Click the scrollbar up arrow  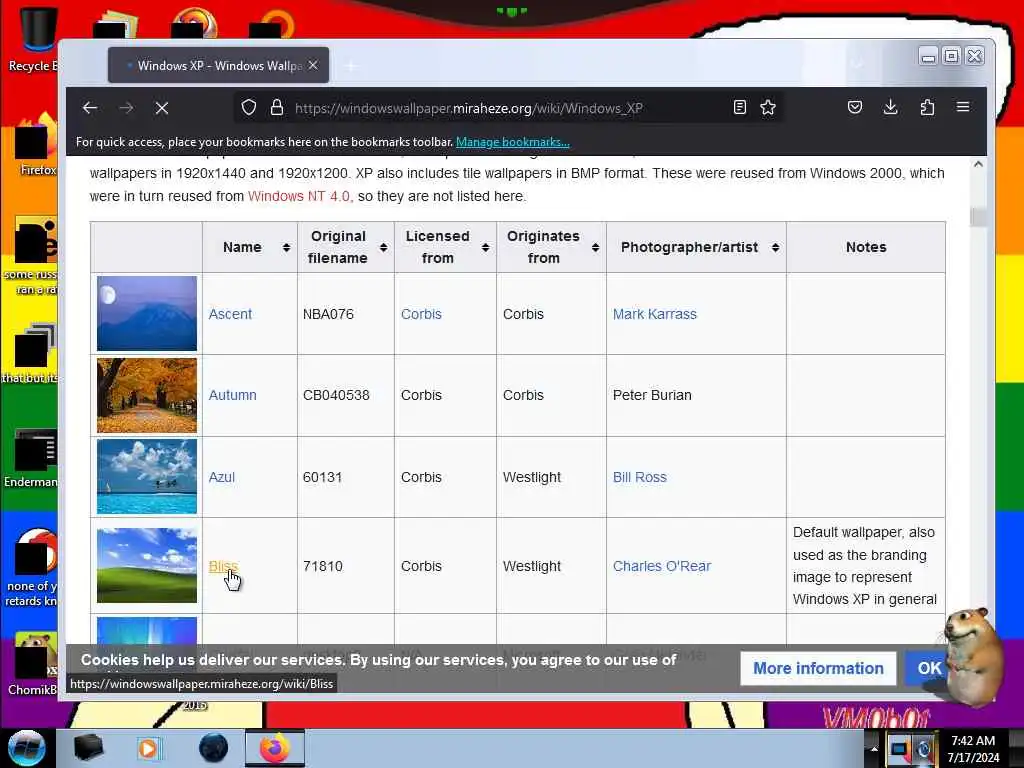tap(978, 165)
